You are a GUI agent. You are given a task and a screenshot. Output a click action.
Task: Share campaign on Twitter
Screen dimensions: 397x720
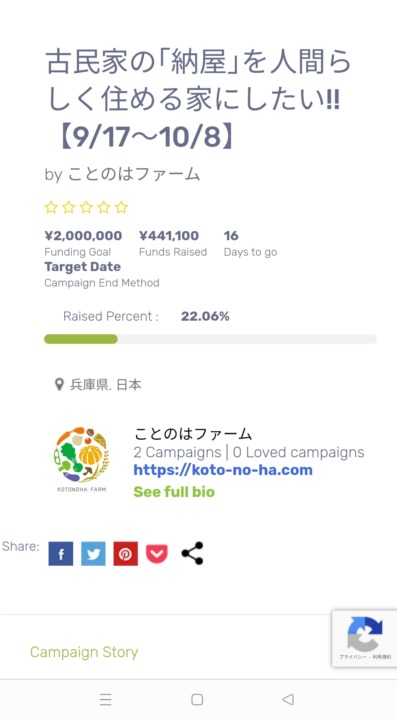click(93, 553)
